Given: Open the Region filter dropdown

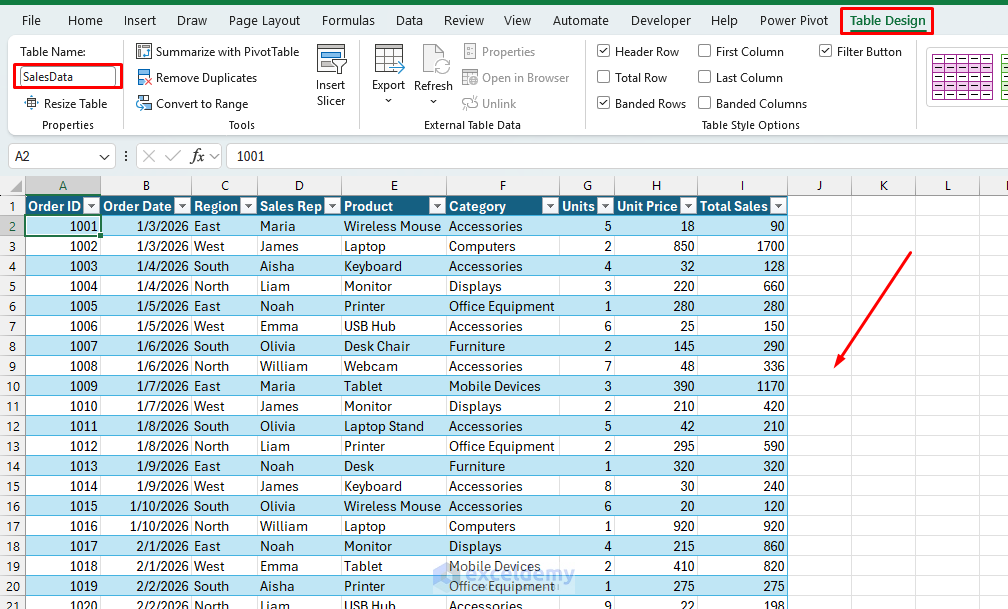Looking at the screenshot, I should 248,206.
